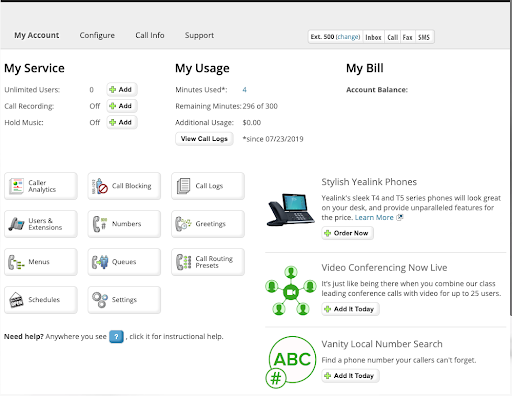The height and width of the screenshot is (396, 512).
Task: Select the Call tab in extension bar
Action: [x=393, y=37]
